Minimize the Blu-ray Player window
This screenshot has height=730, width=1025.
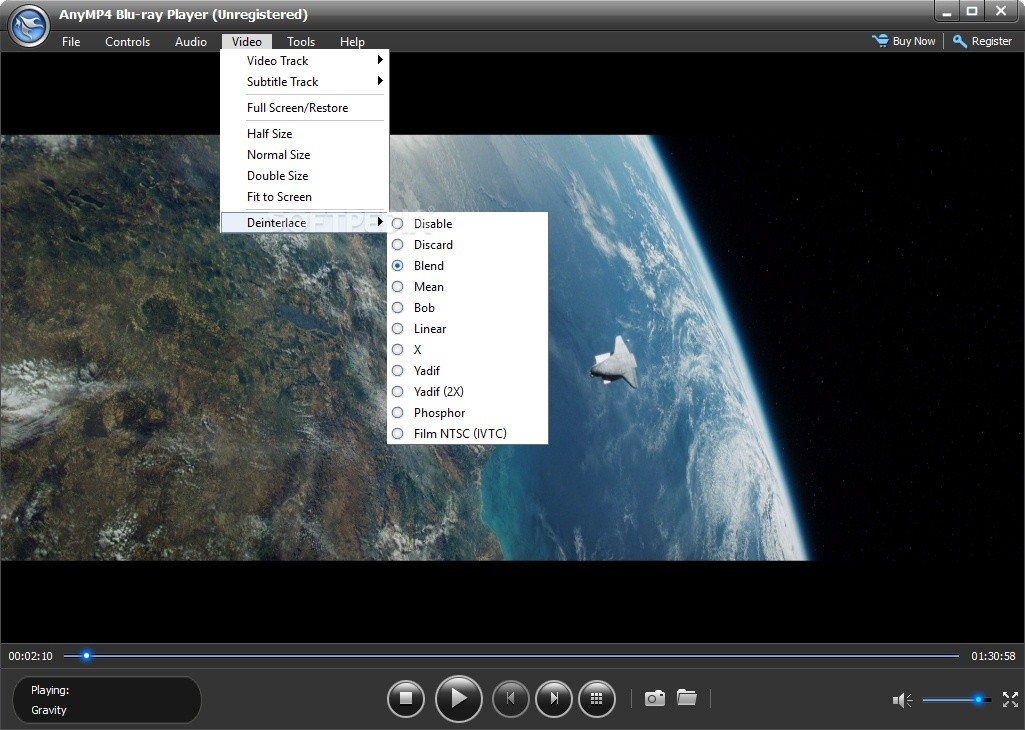pyautogui.click(x=946, y=11)
